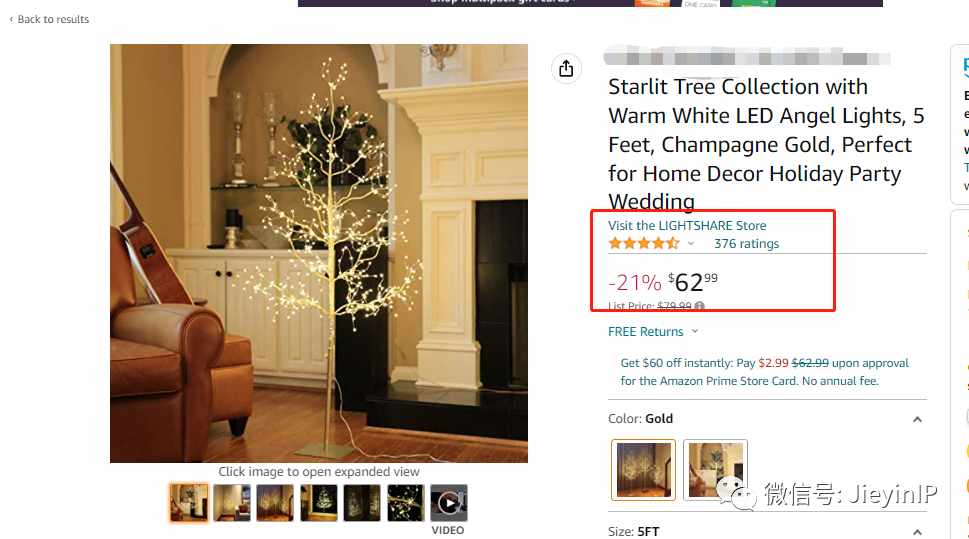The height and width of the screenshot is (539, 969).
Task: Click the share icon beside product image
Action: pos(566,69)
